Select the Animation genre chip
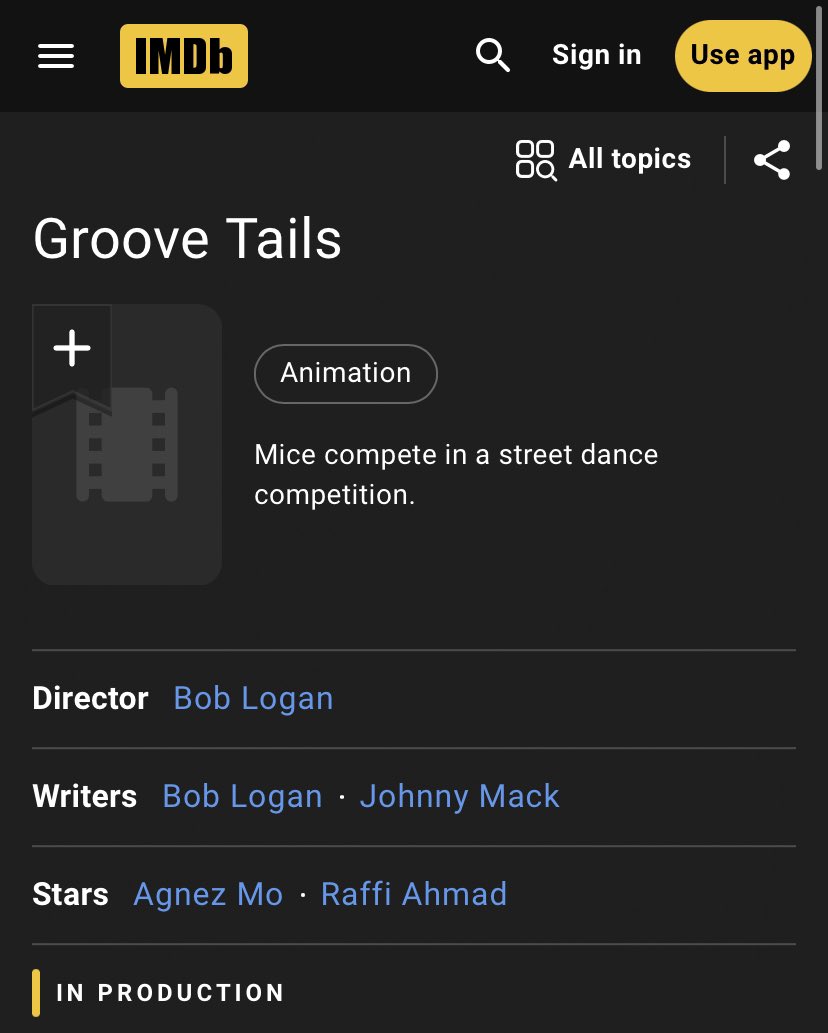The image size is (828, 1033). click(346, 374)
